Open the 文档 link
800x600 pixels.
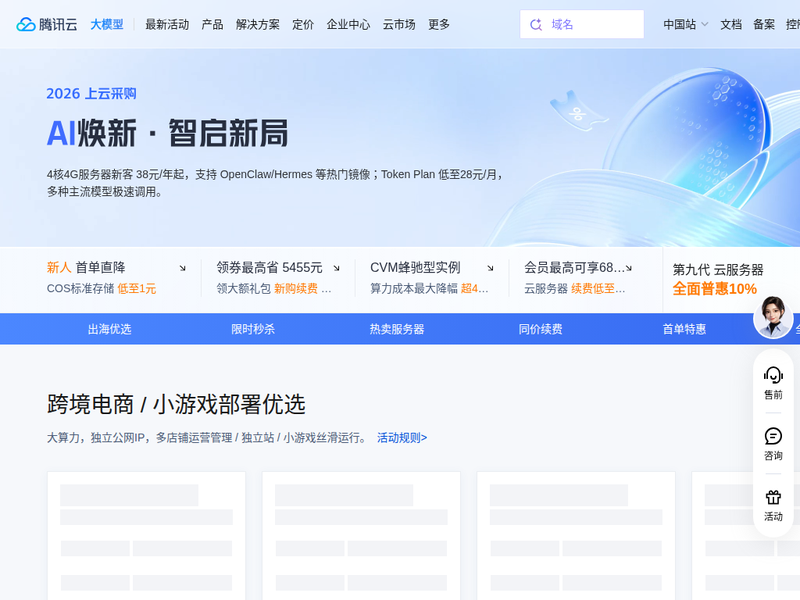coord(731,24)
